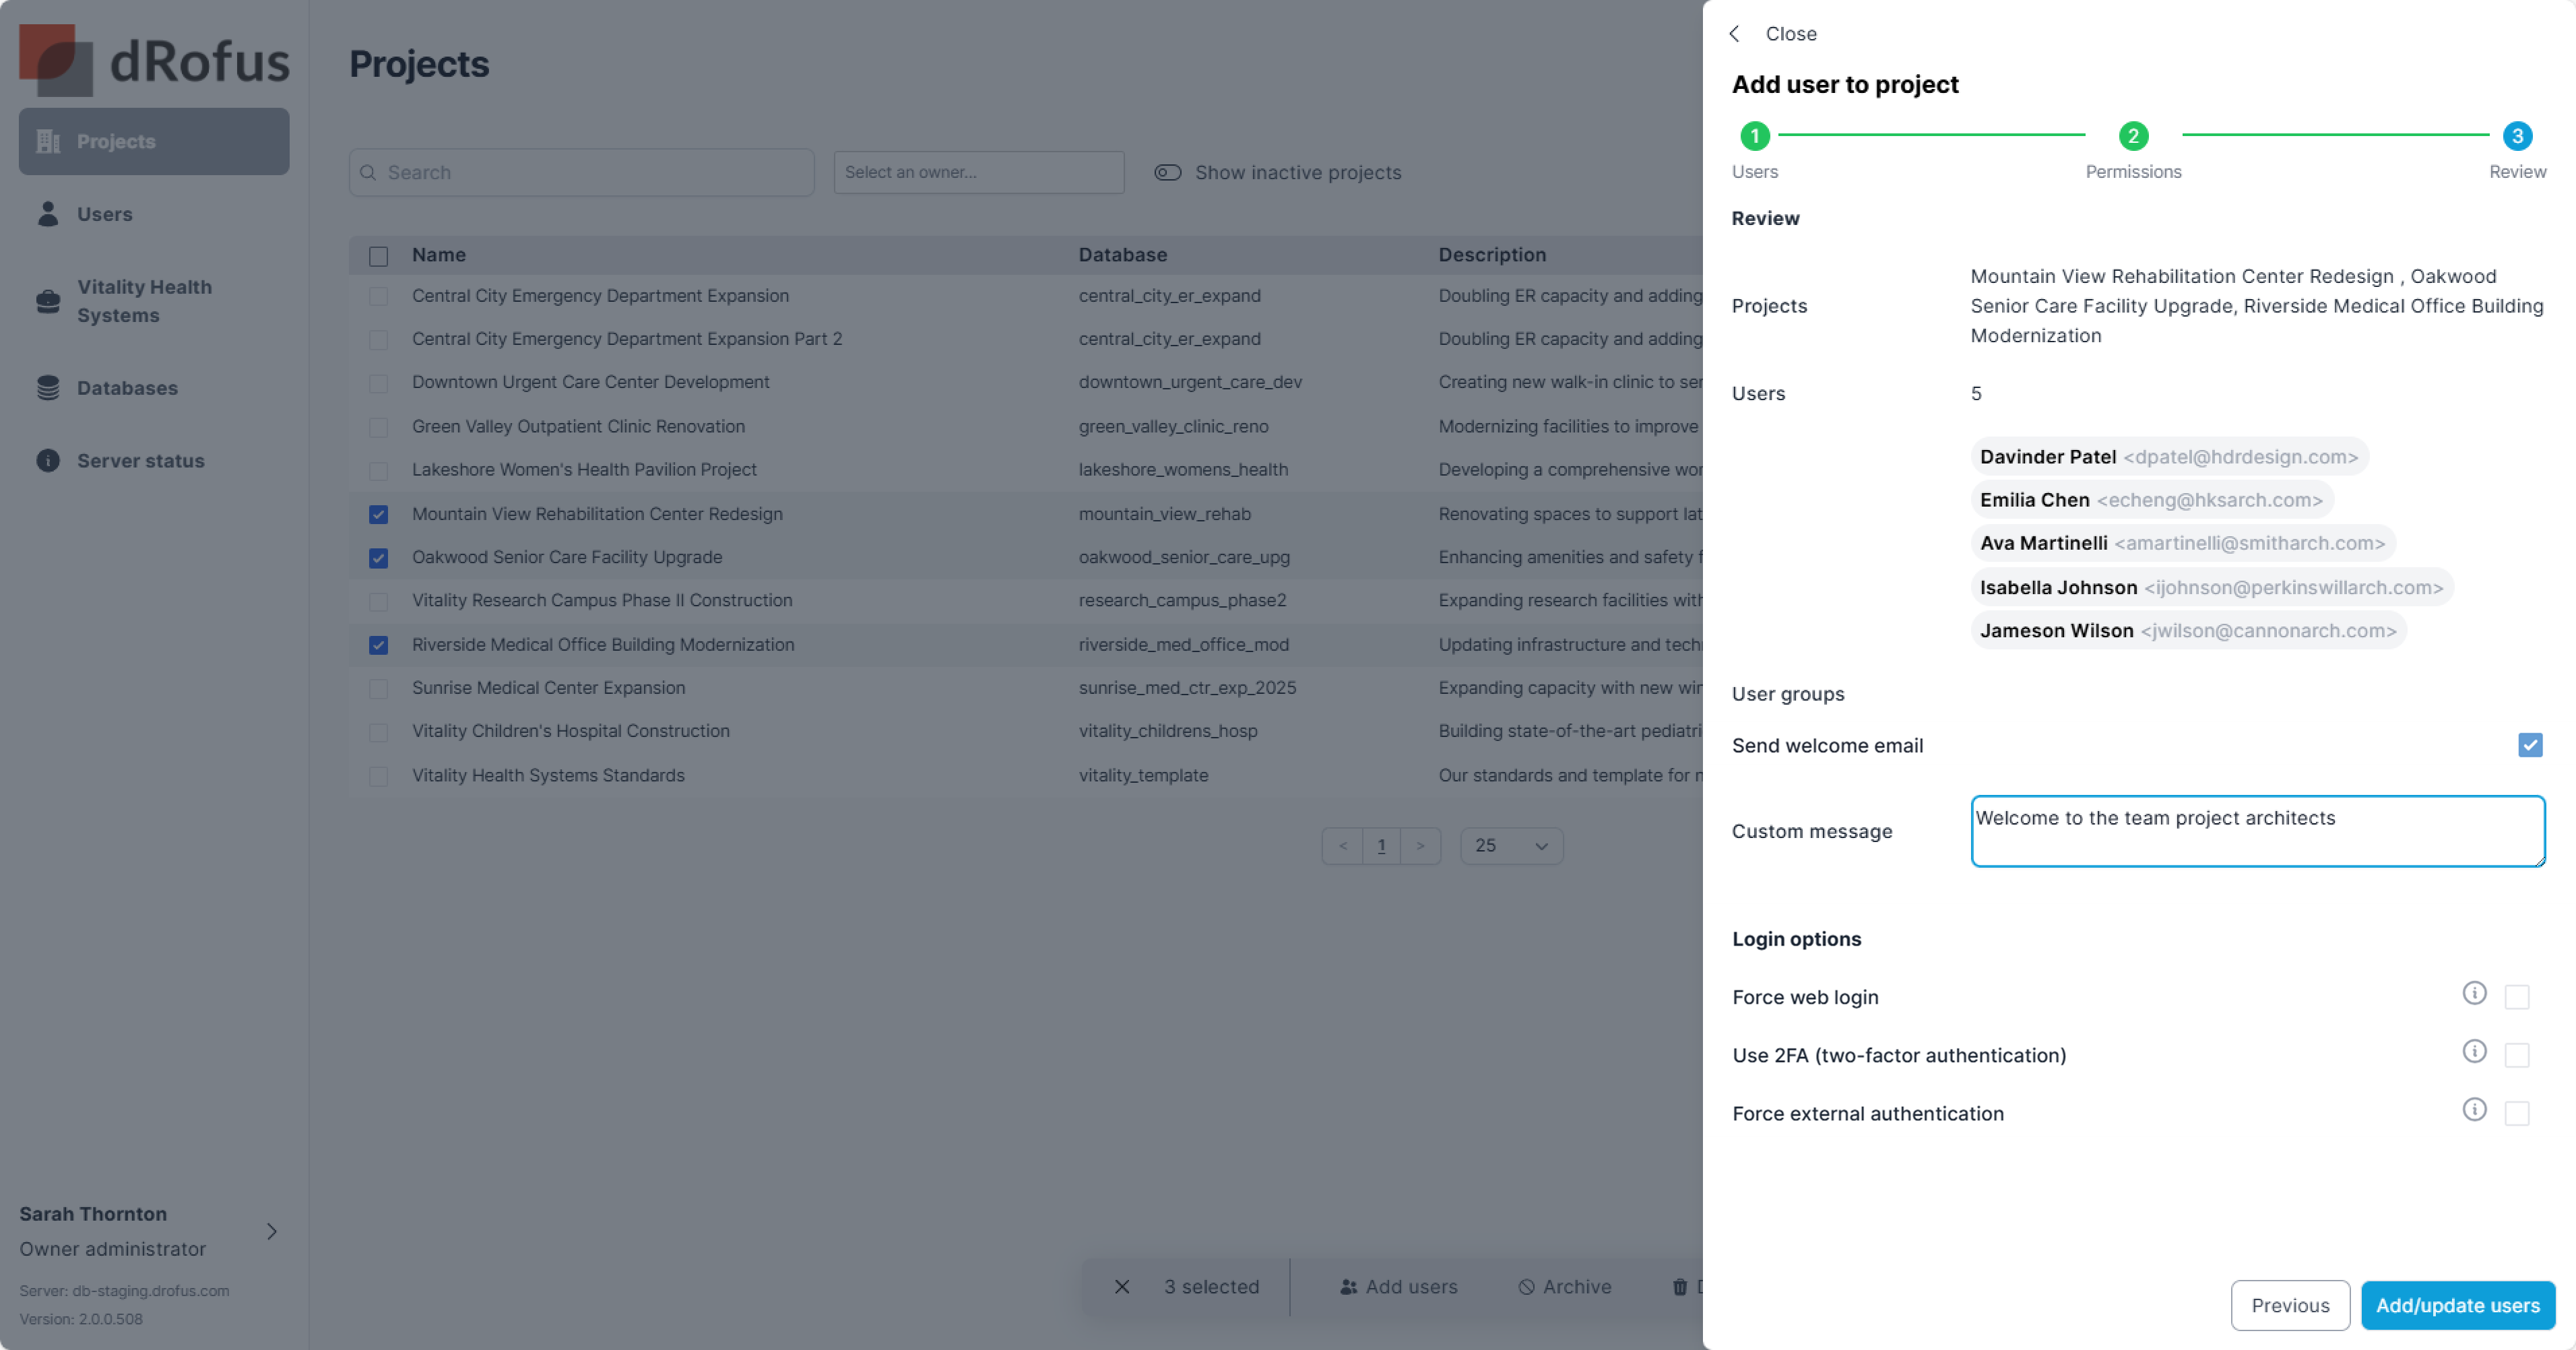
Task: Click vitality_template database cell
Action: click(1143, 775)
